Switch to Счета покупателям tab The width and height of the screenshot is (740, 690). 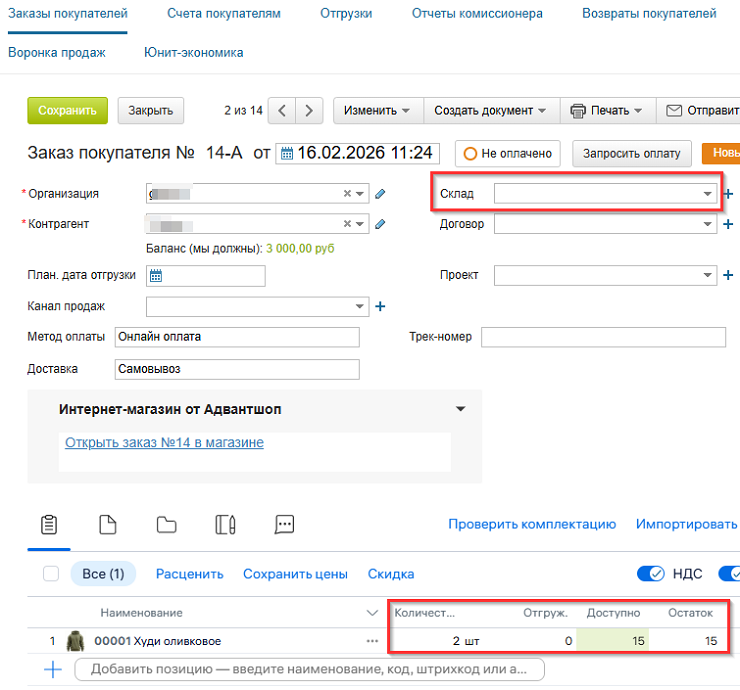pyautogui.click(x=224, y=14)
